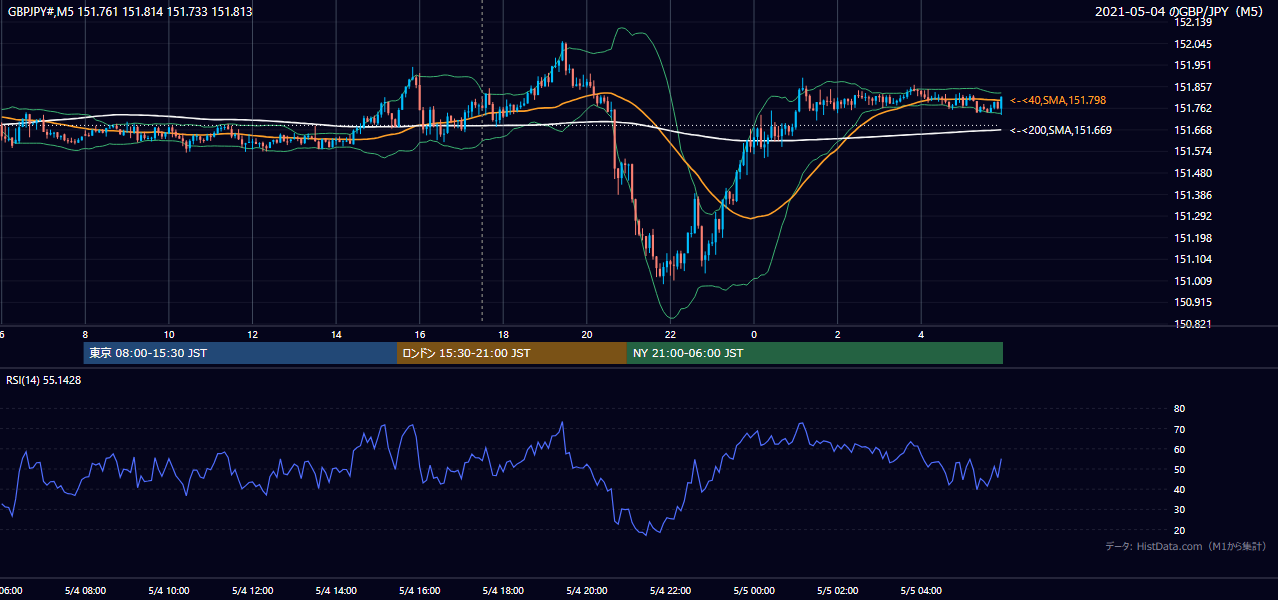Click price scale value 152.139
This screenshot has height=600, width=1278.
point(1192,22)
